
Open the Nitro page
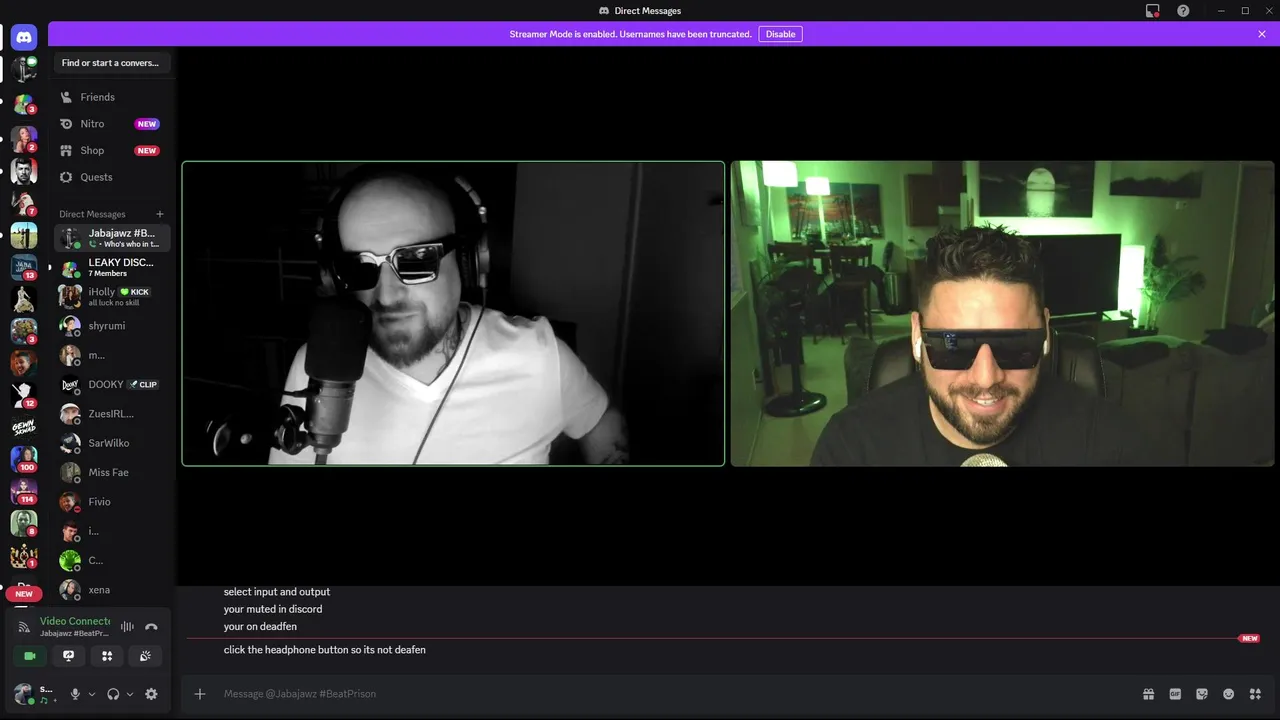112,124
